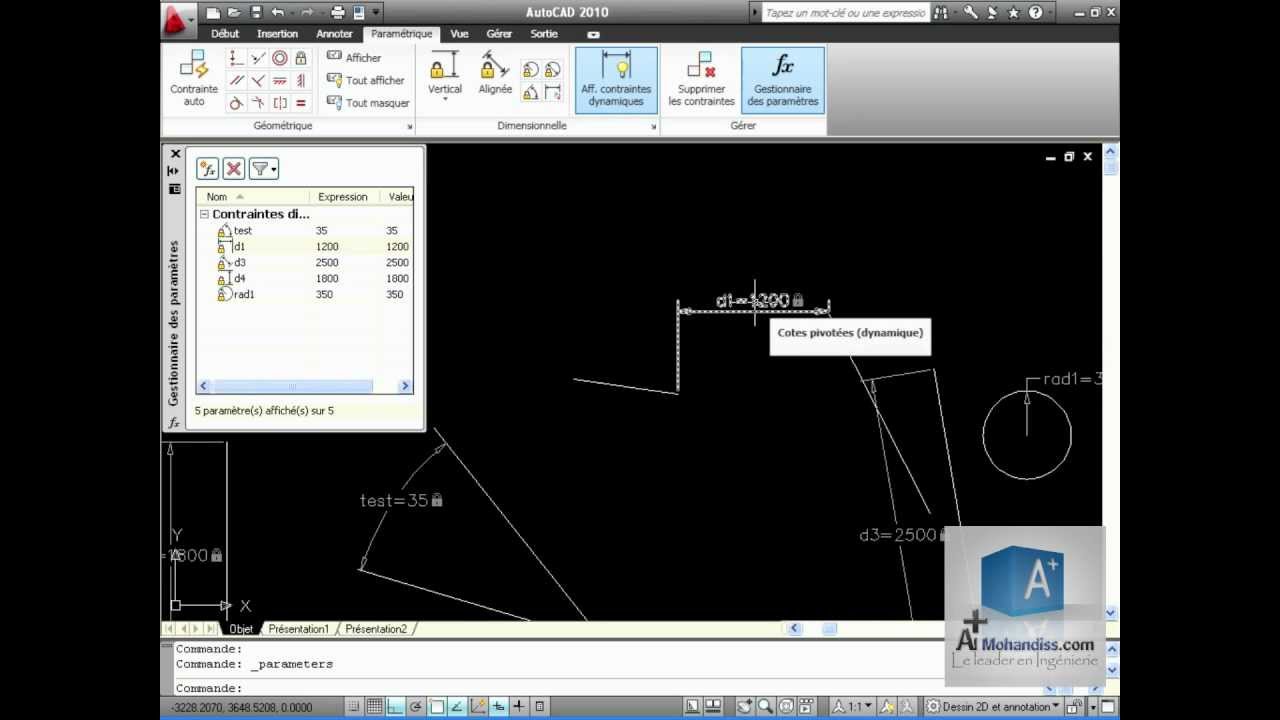
Task: Select the Parallel constraint icon
Action: pyautogui.click(x=236, y=80)
